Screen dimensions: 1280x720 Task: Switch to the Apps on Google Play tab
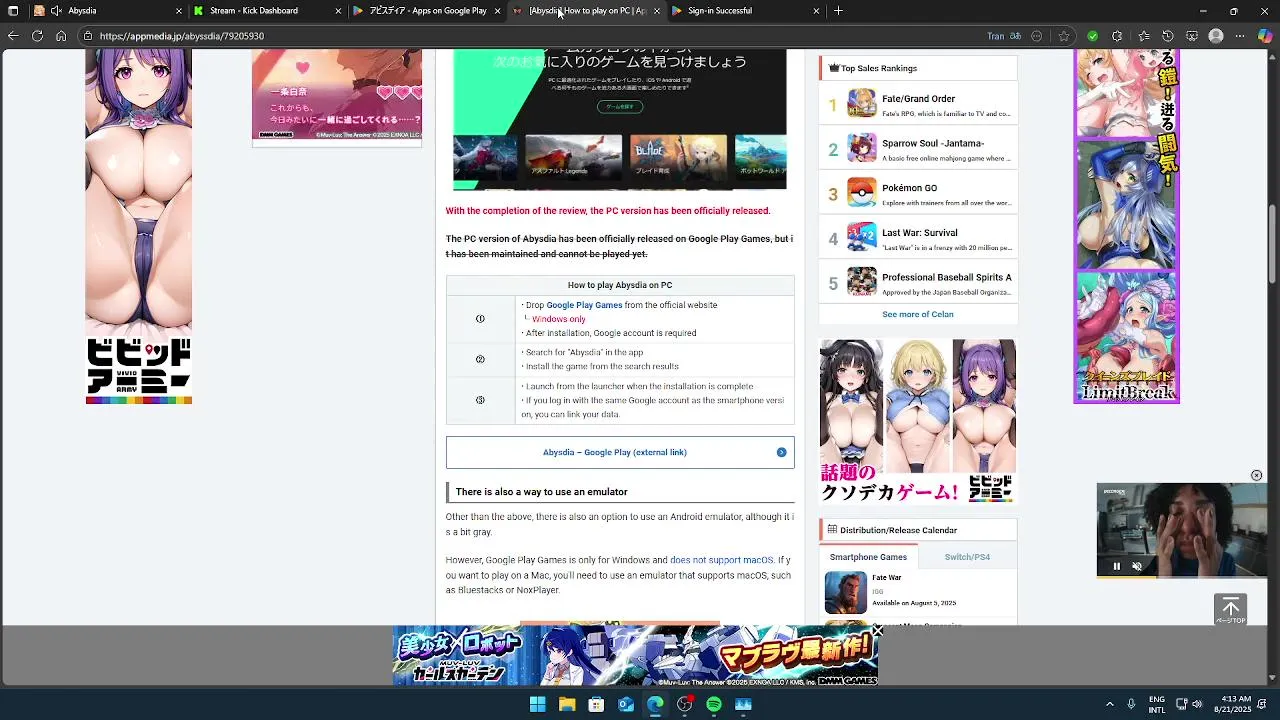pyautogui.click(x=427, y=11)
